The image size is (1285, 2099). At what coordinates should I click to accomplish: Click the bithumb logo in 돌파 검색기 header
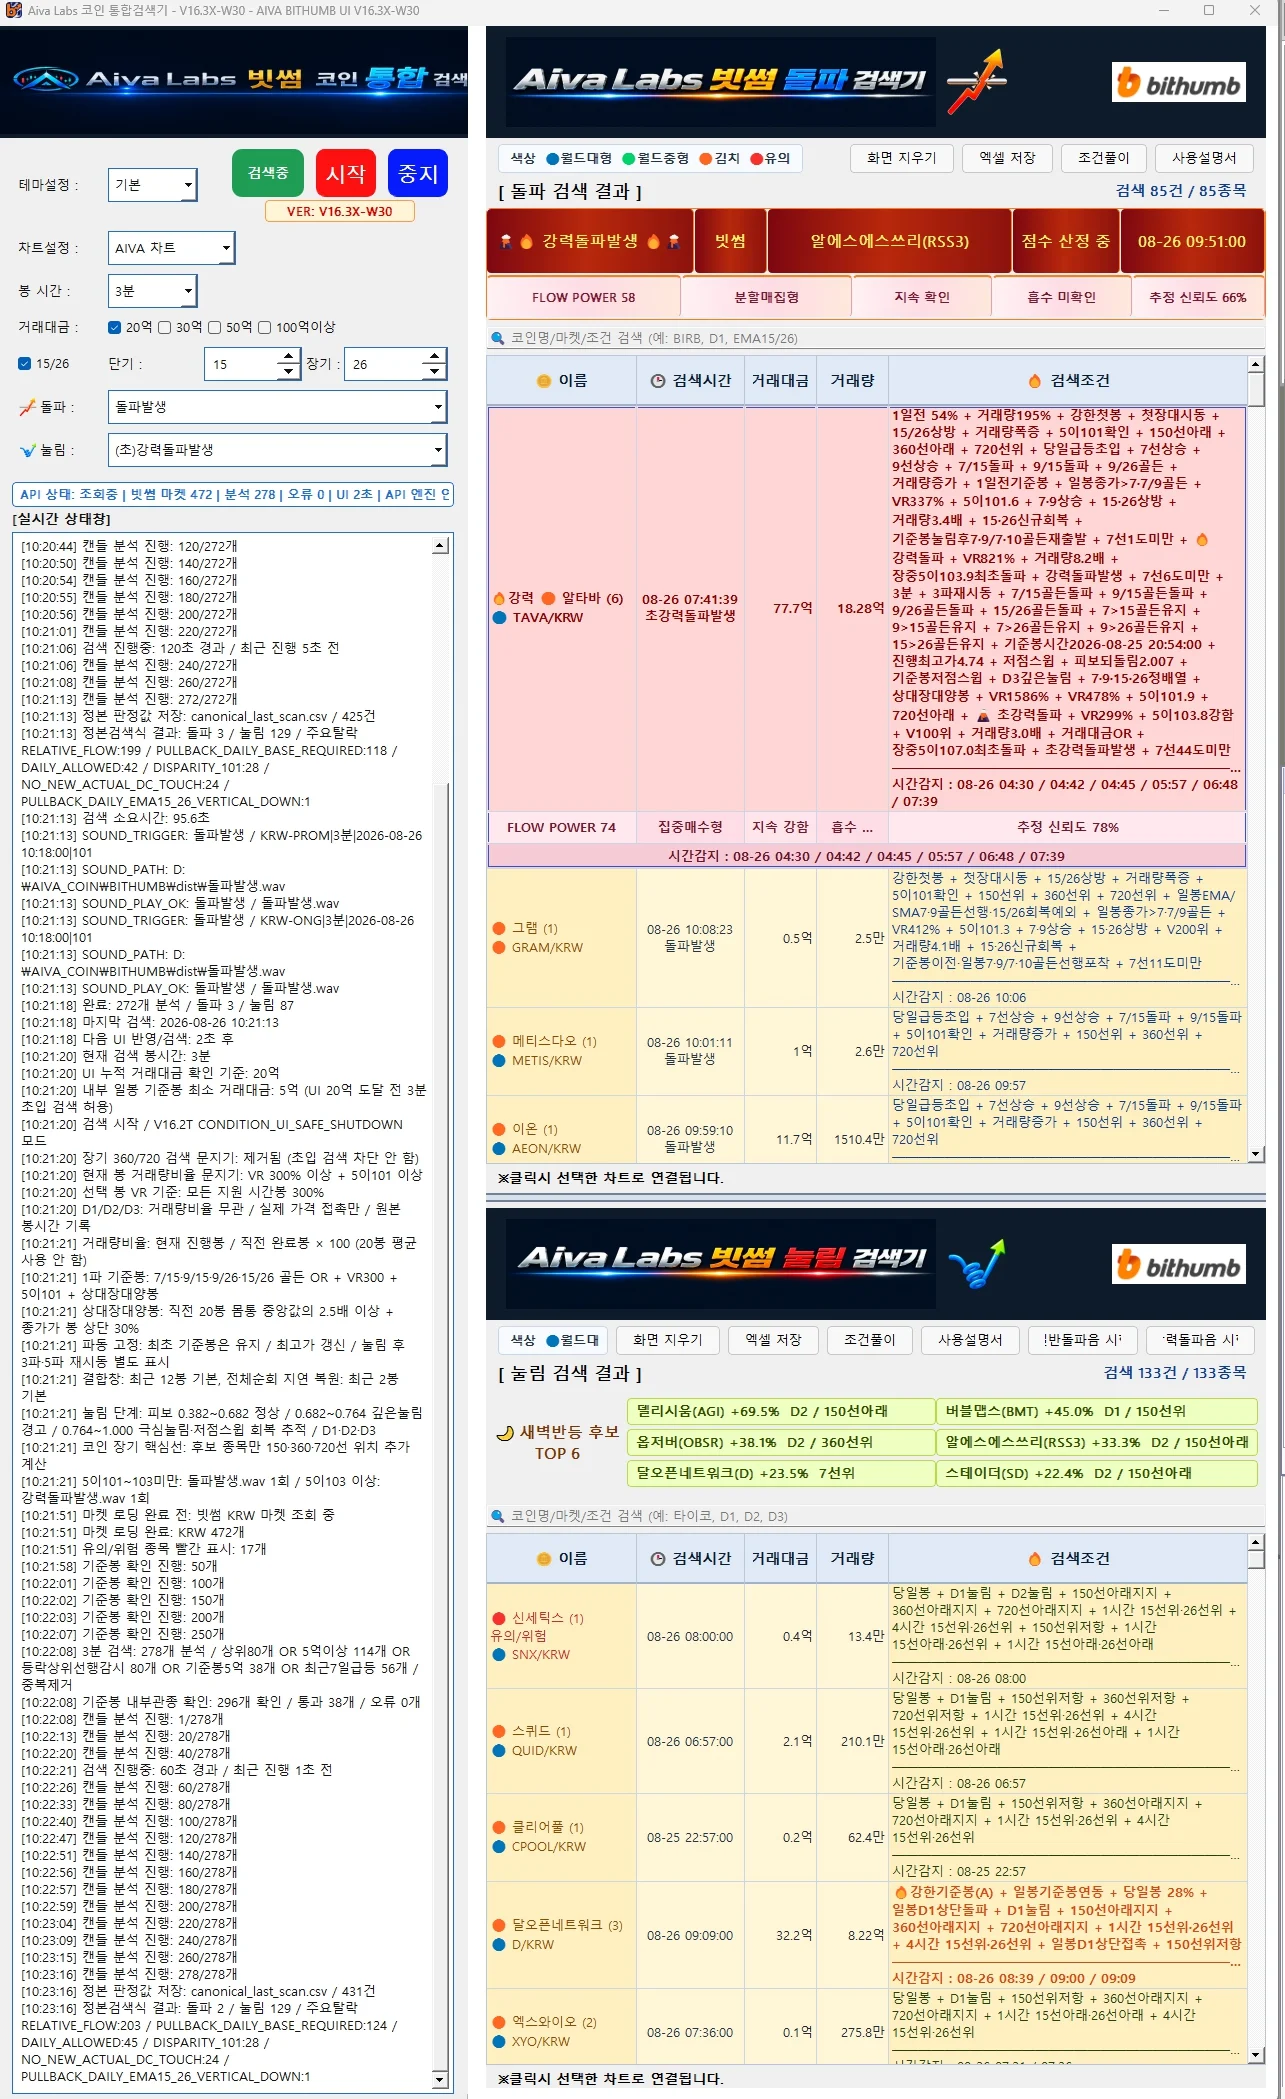click(1179, 83)
